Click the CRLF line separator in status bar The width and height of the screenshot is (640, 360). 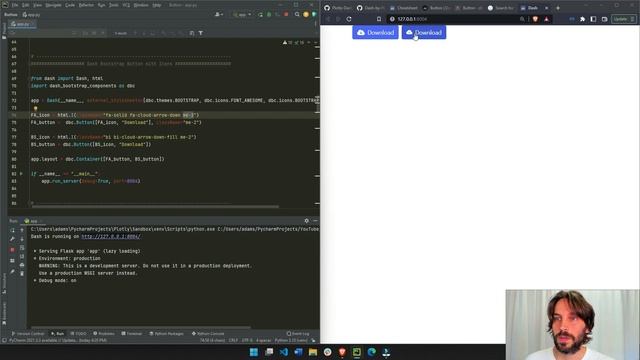tap(233, 340)
